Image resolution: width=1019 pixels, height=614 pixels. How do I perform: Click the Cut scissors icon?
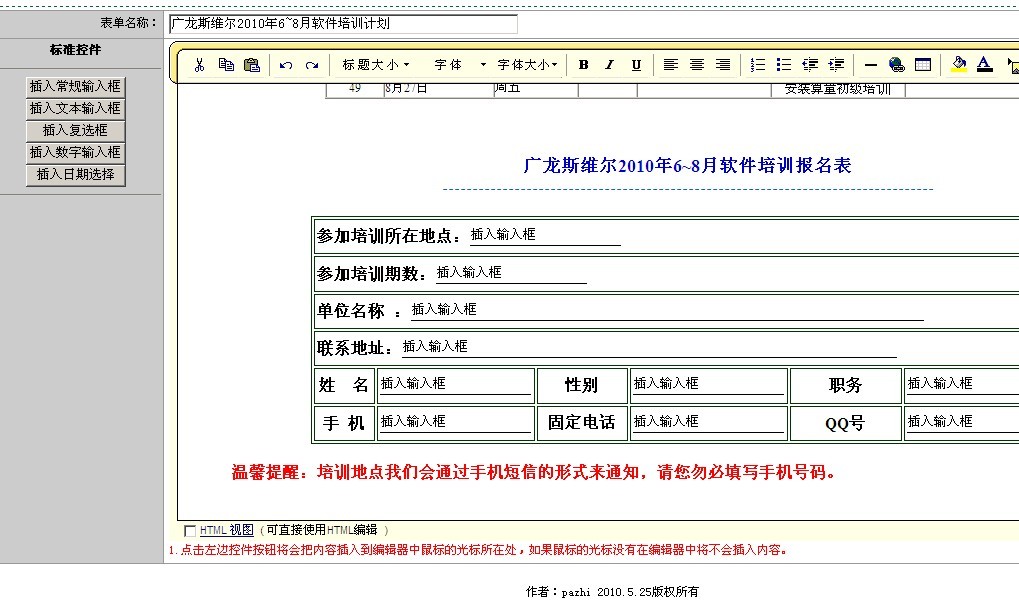click(199, 65)
